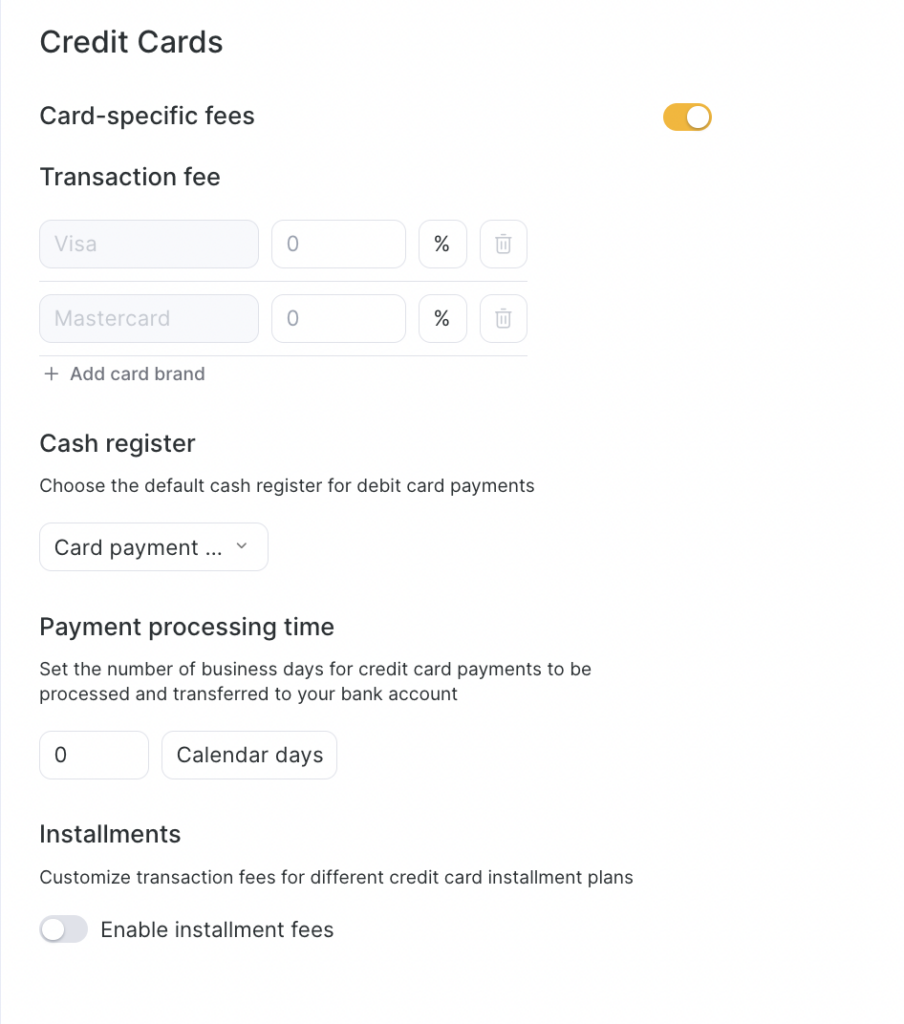Click the Credit Cards page title
This screenshot has width=904, height=1024.
pyautogui.click(x=131, y=42)
